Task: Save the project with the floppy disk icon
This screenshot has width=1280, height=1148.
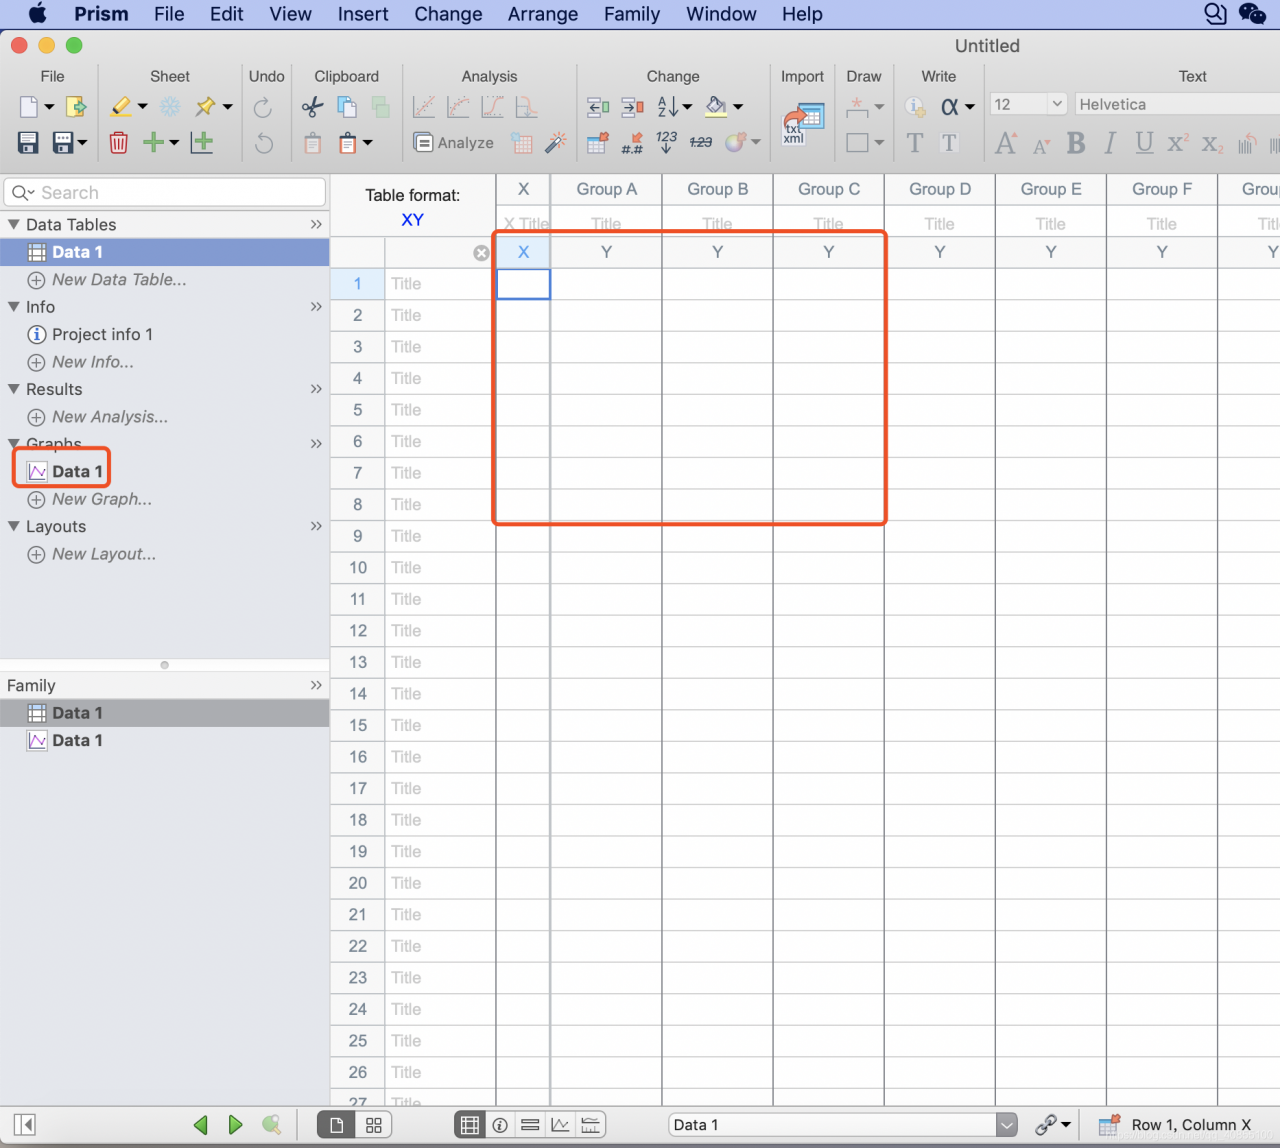Action: [28, 143]
